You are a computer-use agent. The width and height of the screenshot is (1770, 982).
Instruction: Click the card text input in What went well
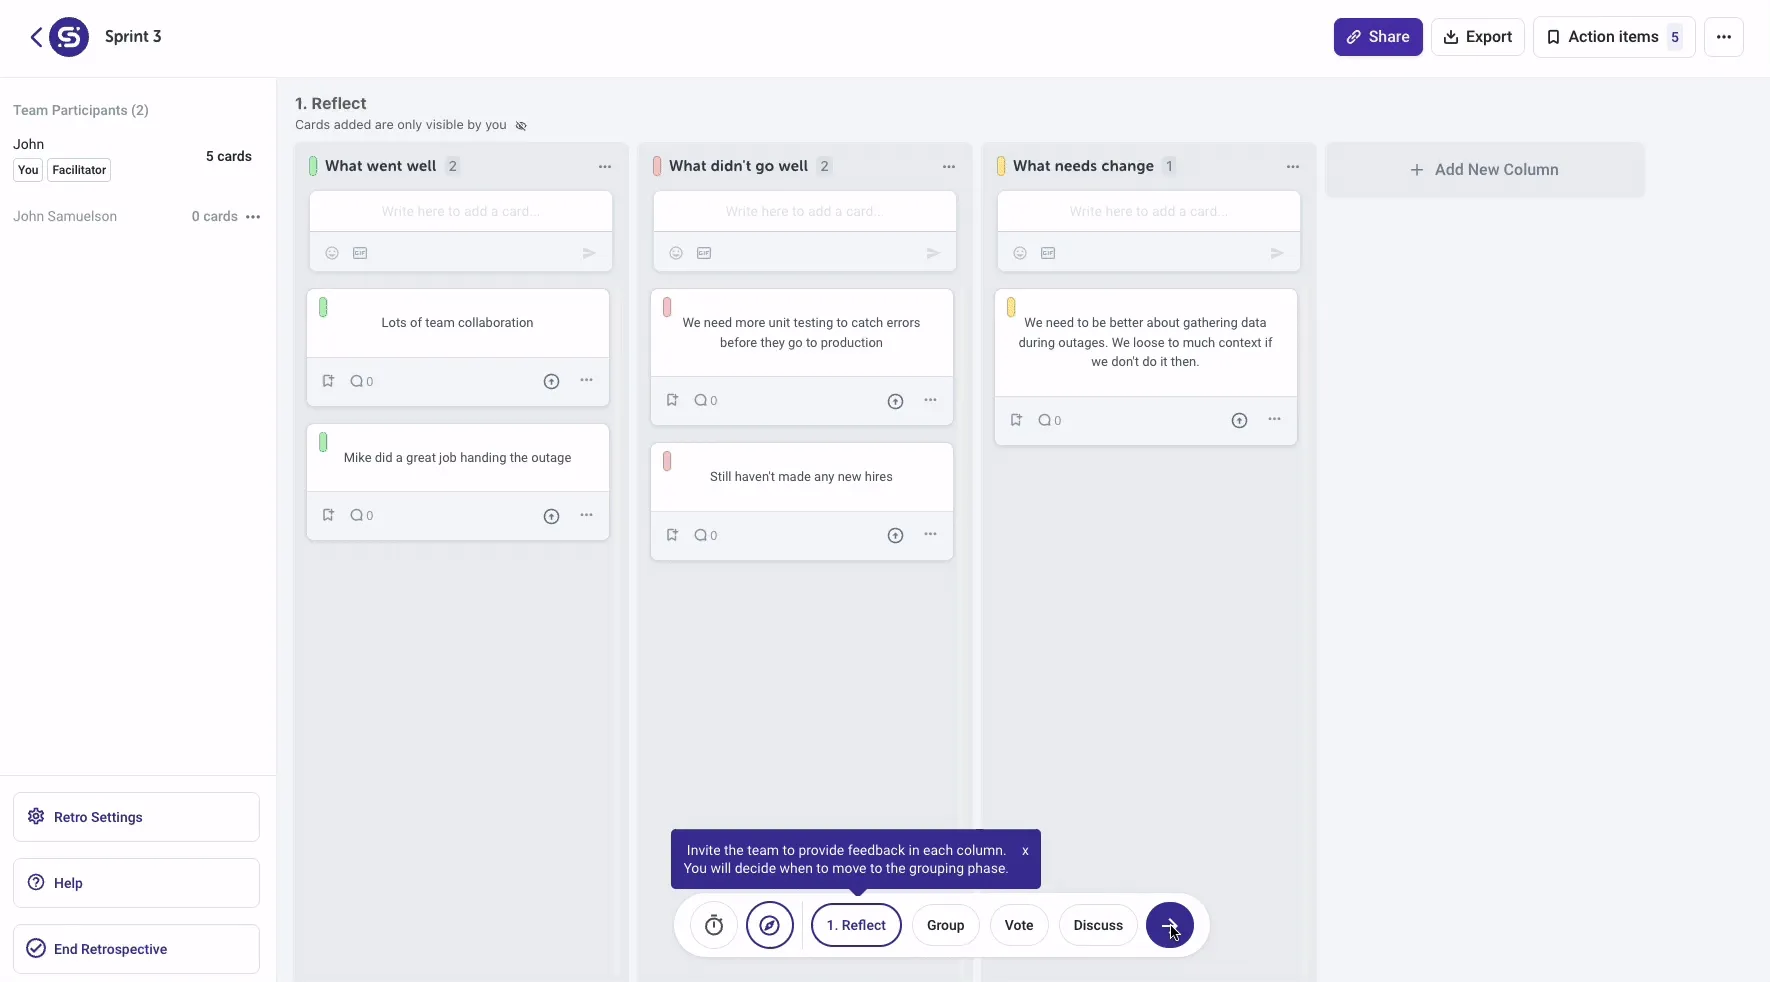460,212
